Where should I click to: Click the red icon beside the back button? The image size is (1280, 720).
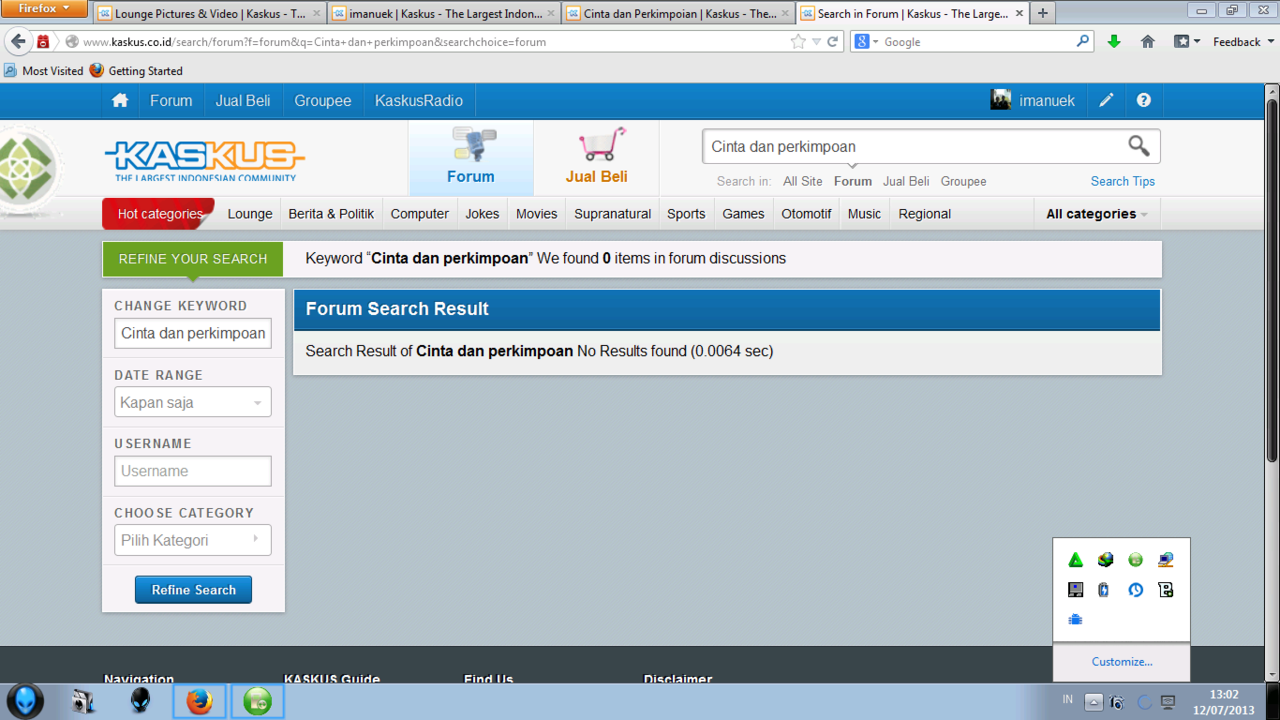43,42
